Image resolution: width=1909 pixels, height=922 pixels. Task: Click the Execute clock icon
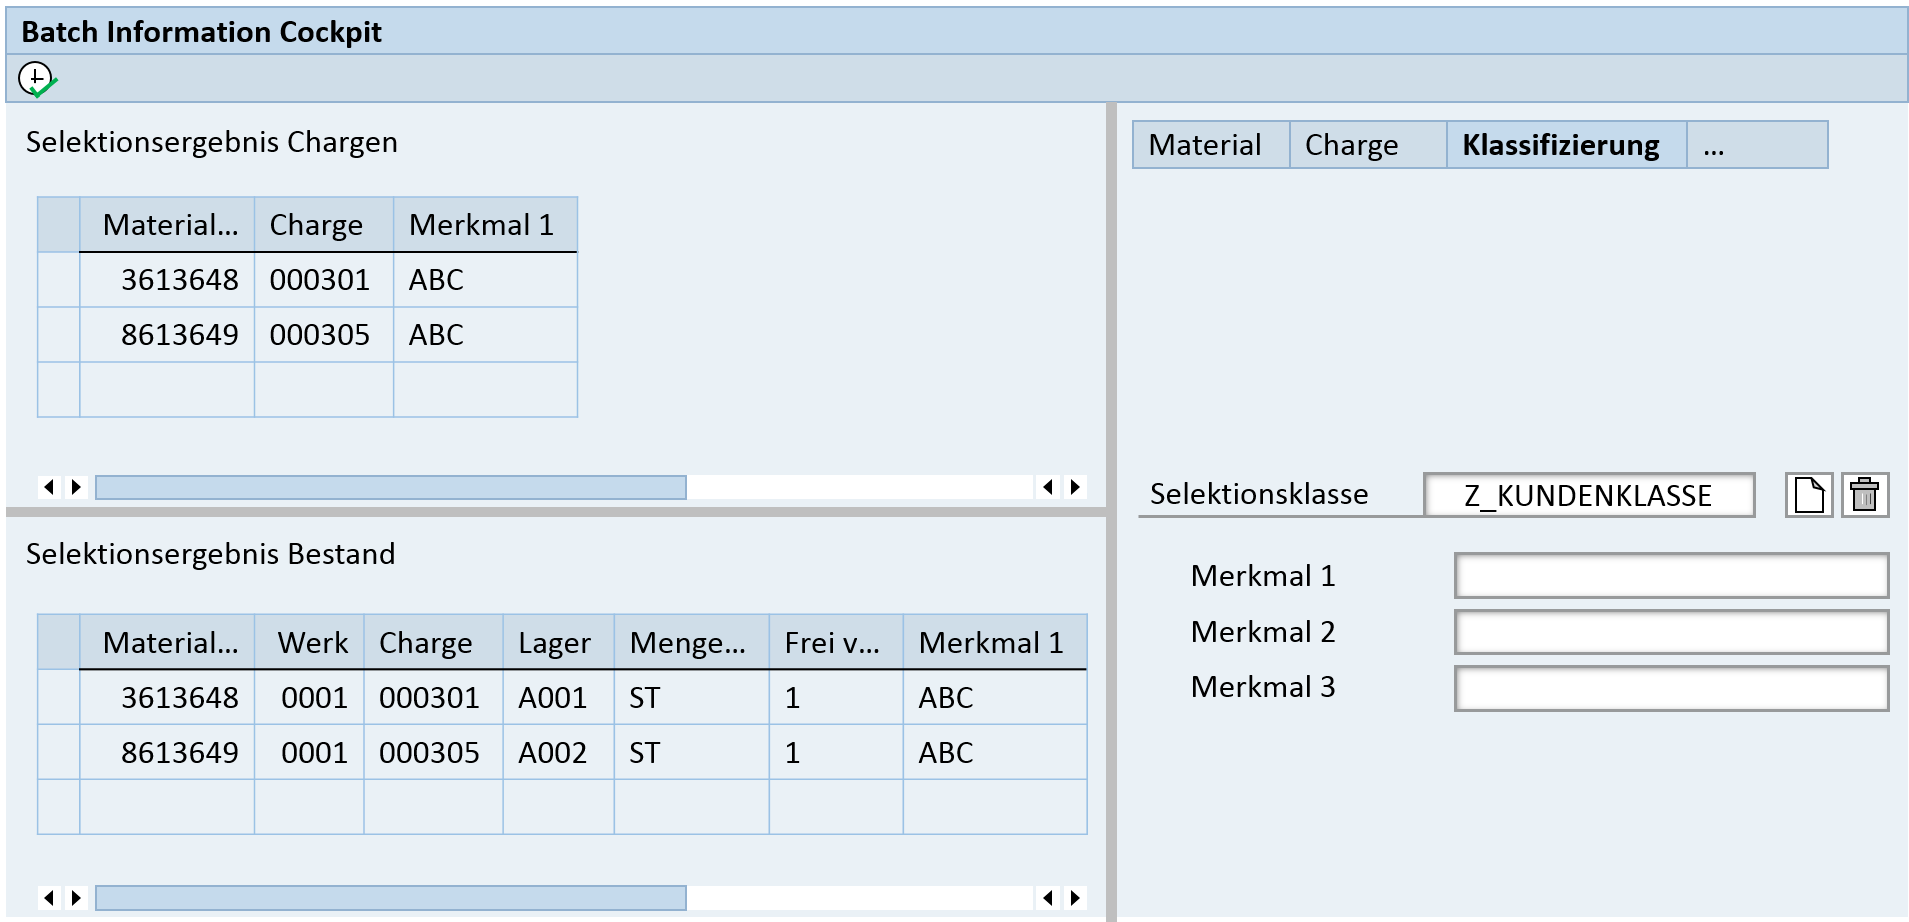[37, 79]
